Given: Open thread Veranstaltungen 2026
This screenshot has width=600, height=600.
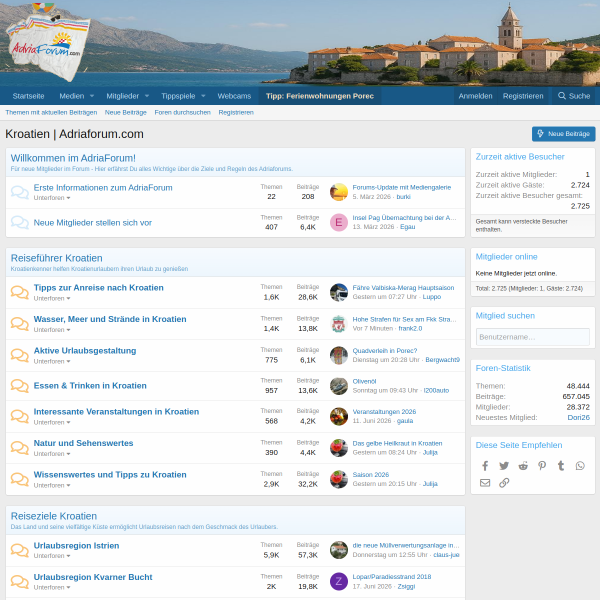Looking at the screenshot, I should pos(384,412).
